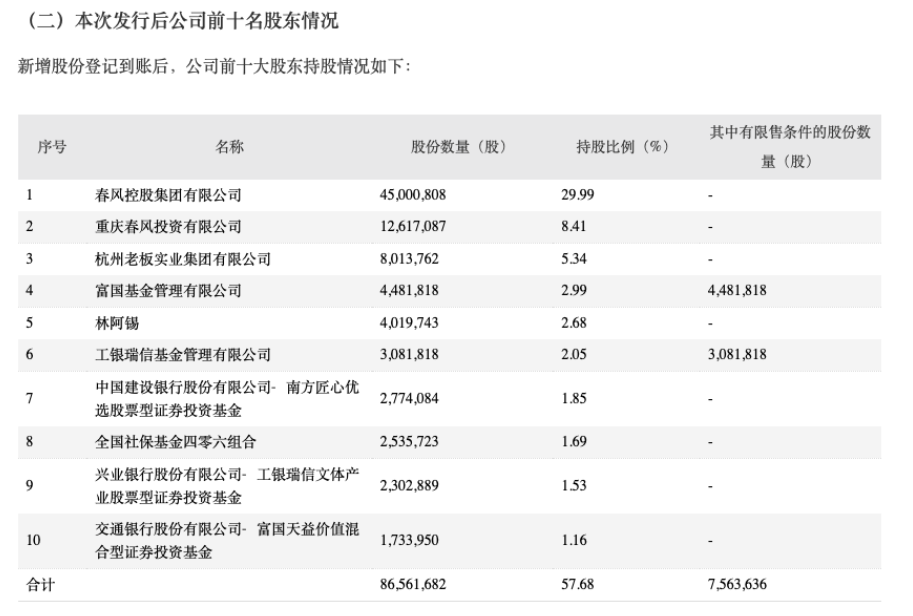
Task: Select the restricted total '7,563,636'
Action: click(x=737, y=585)
